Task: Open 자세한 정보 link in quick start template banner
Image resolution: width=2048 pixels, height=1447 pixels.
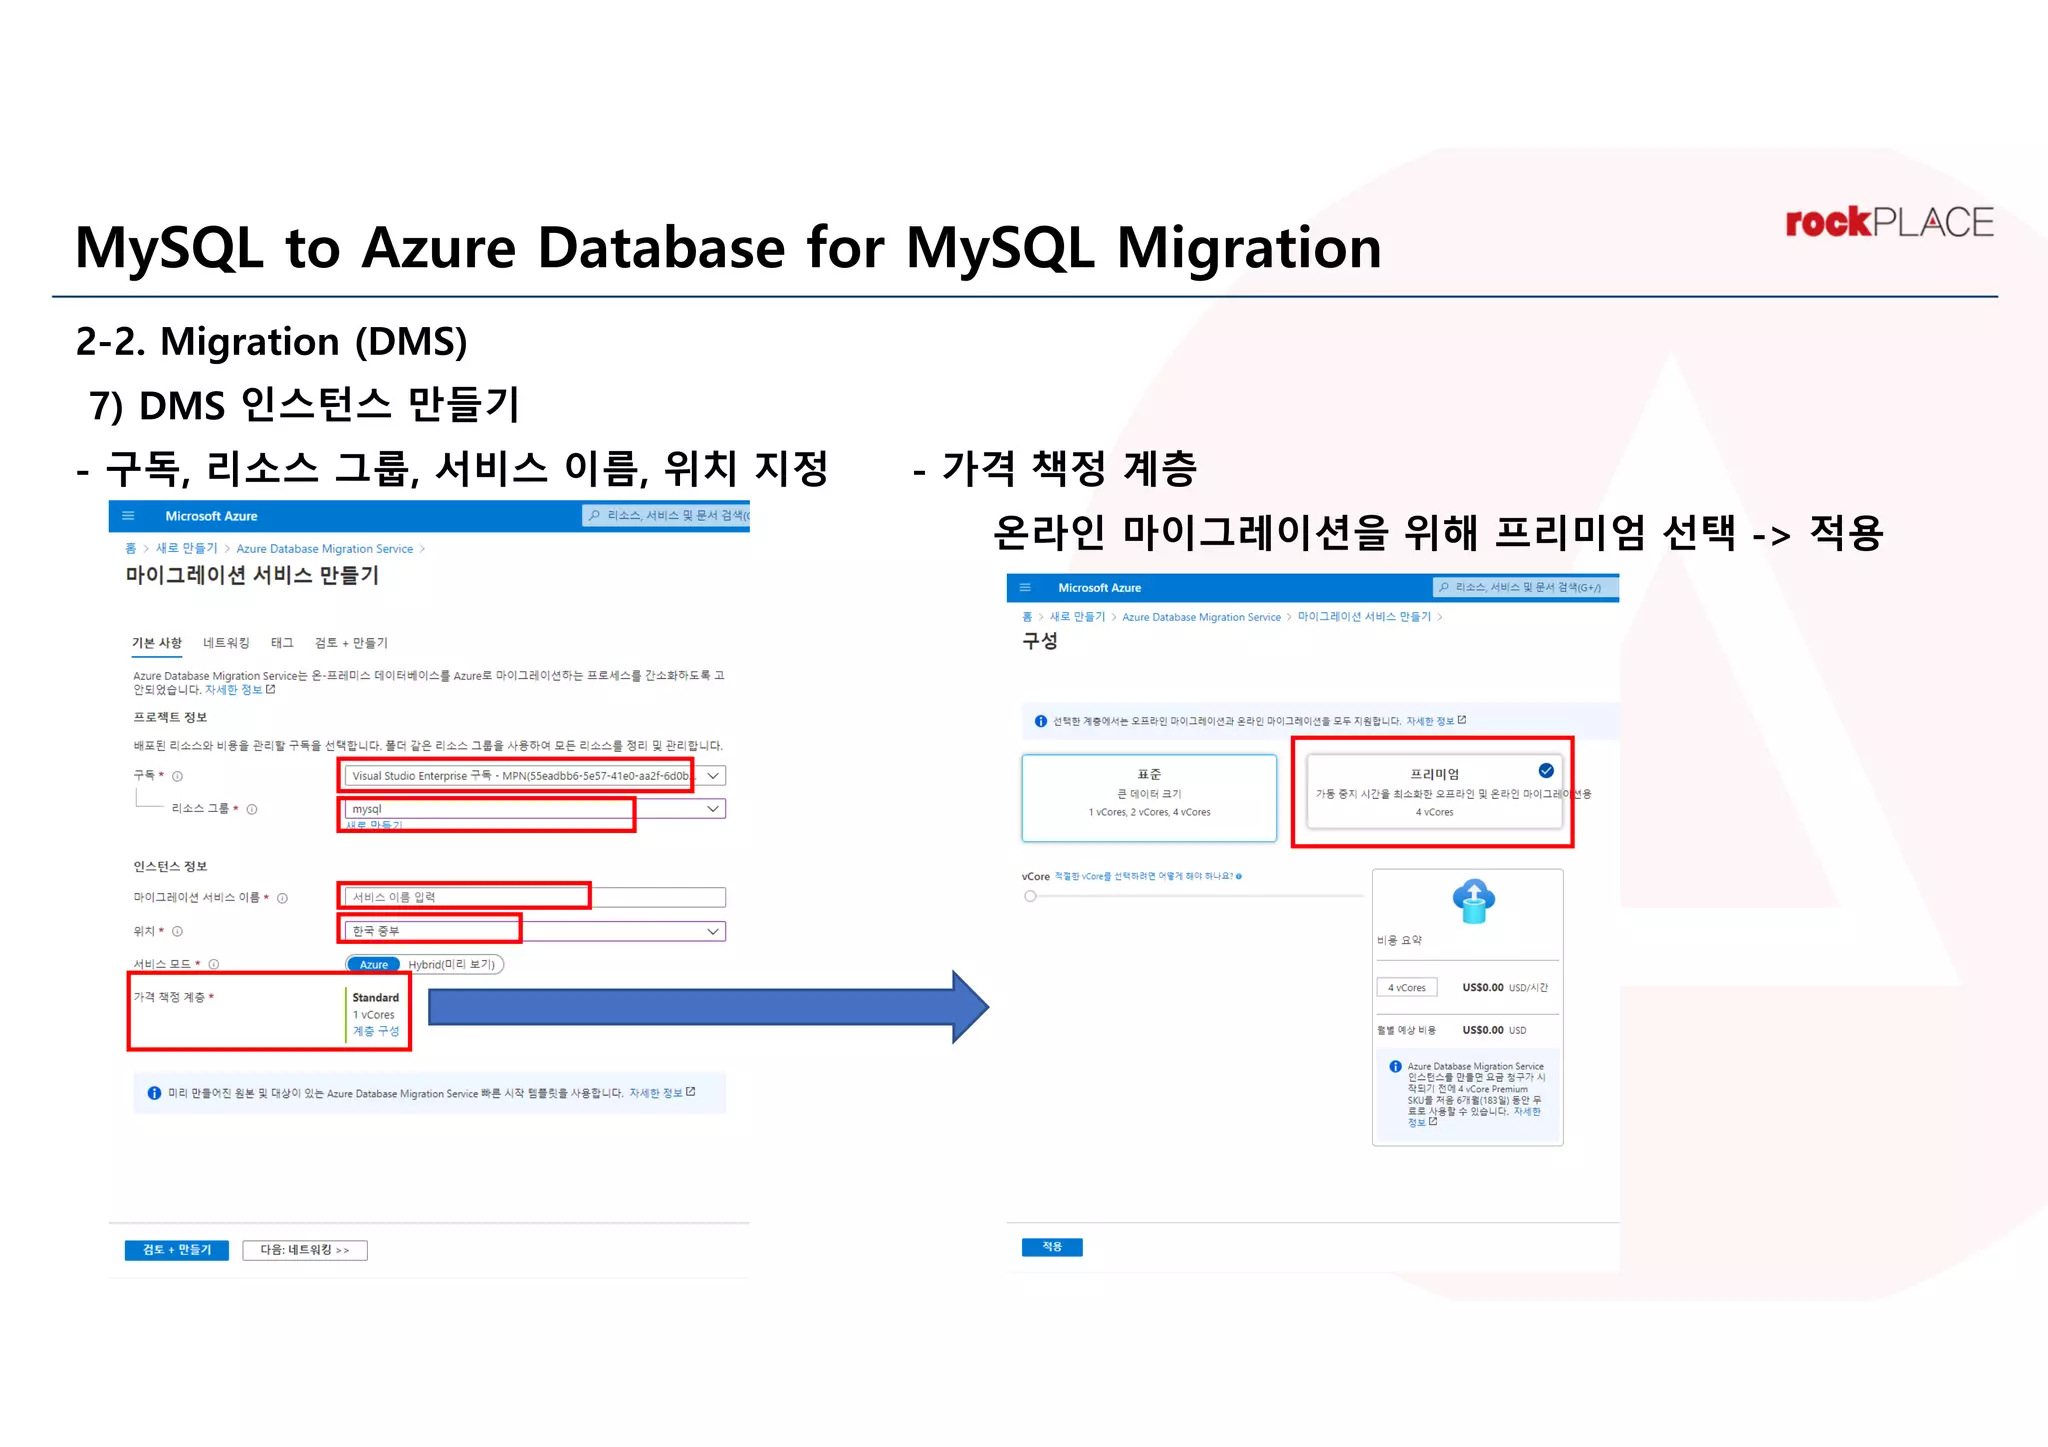Action: [662, 1093]
